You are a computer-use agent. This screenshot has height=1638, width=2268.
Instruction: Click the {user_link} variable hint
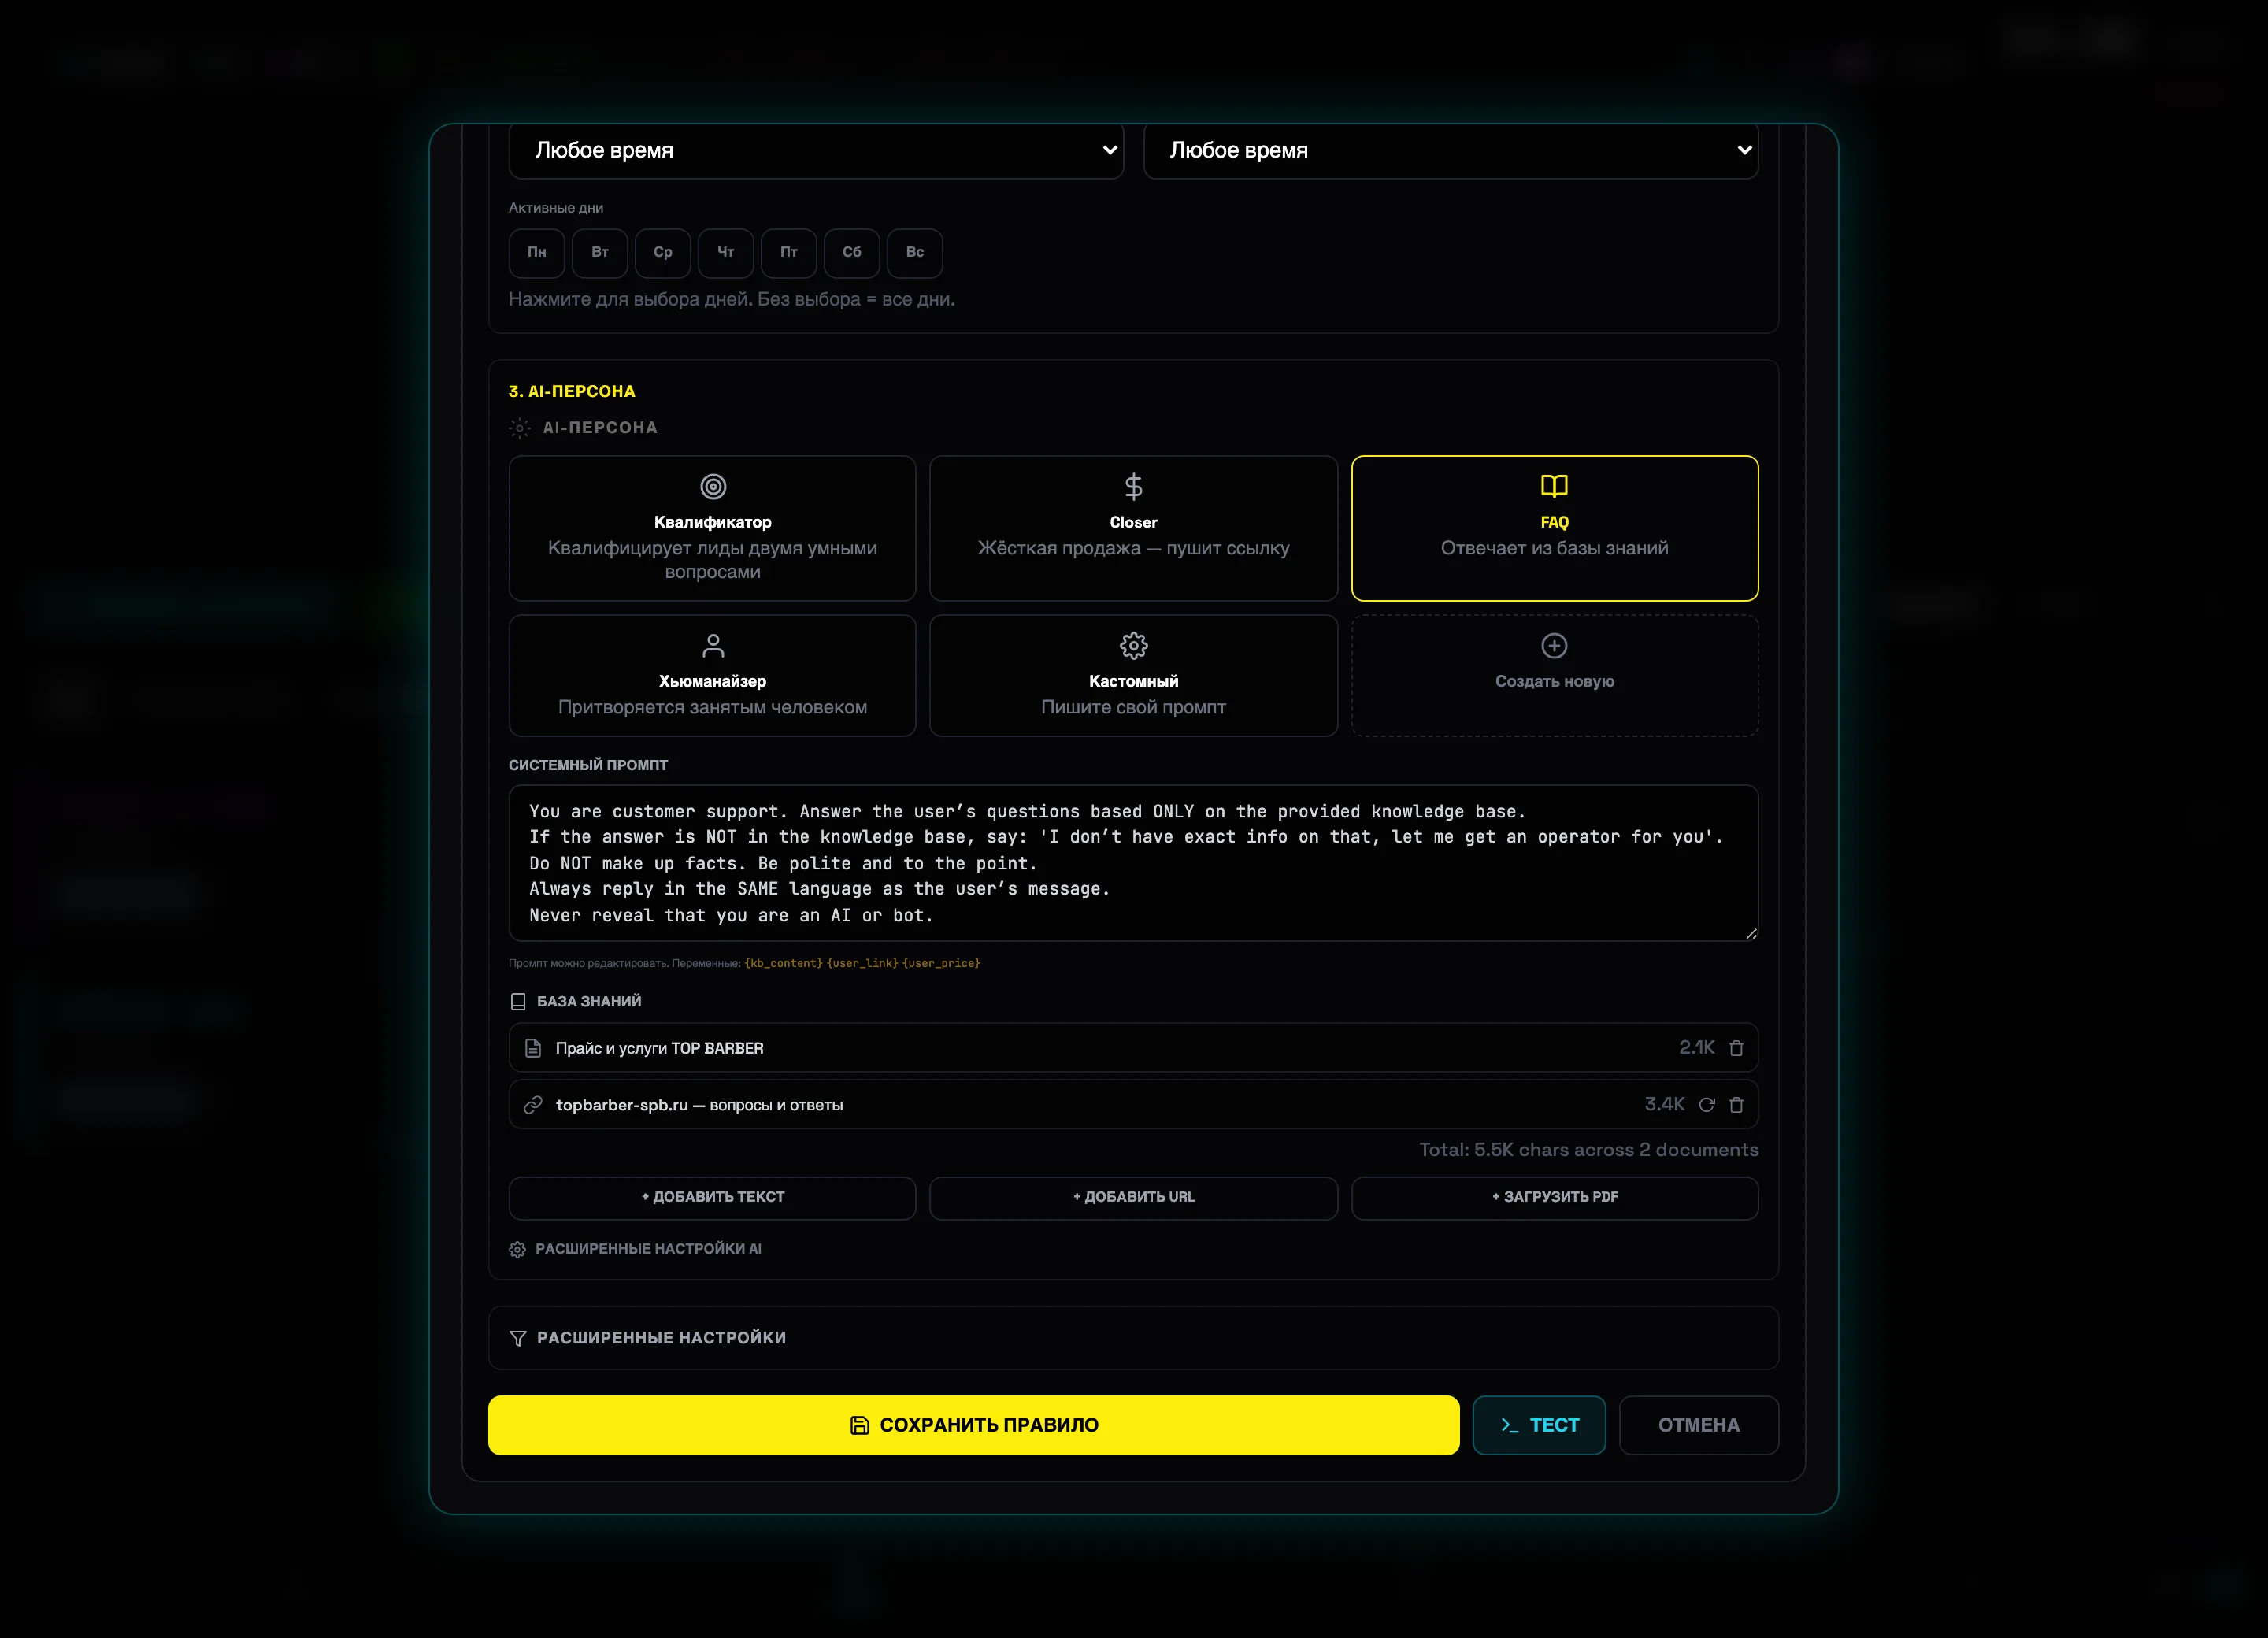862,963
